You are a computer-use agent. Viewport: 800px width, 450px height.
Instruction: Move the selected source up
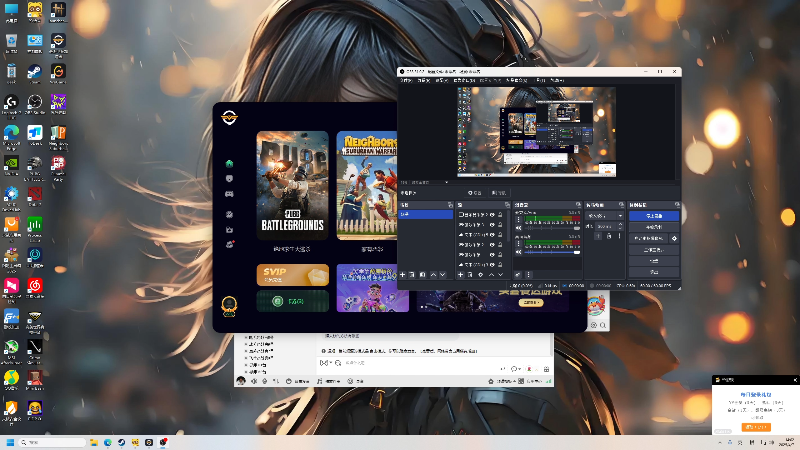click(491, 274)
